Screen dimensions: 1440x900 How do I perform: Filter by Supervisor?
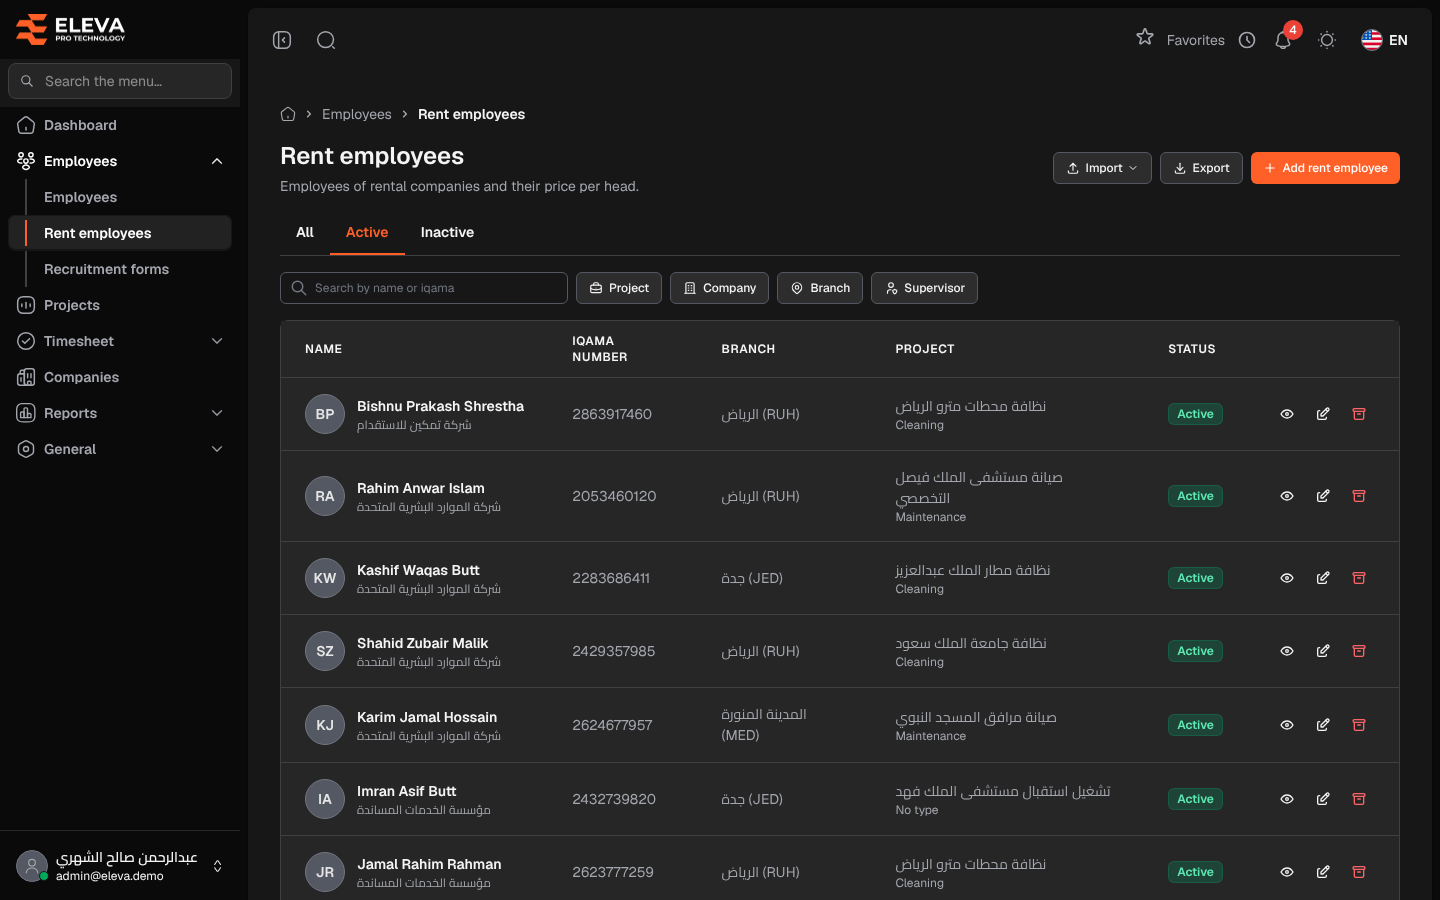coord(924,288)
